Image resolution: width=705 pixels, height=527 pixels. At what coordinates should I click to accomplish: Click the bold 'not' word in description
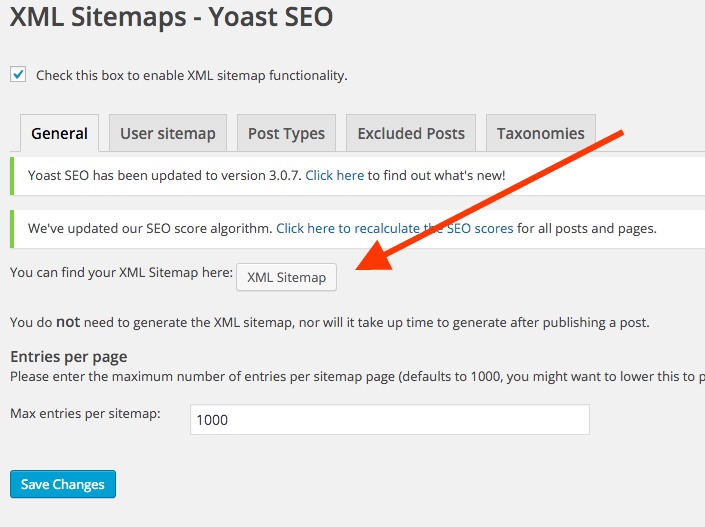tap(67, 322)
